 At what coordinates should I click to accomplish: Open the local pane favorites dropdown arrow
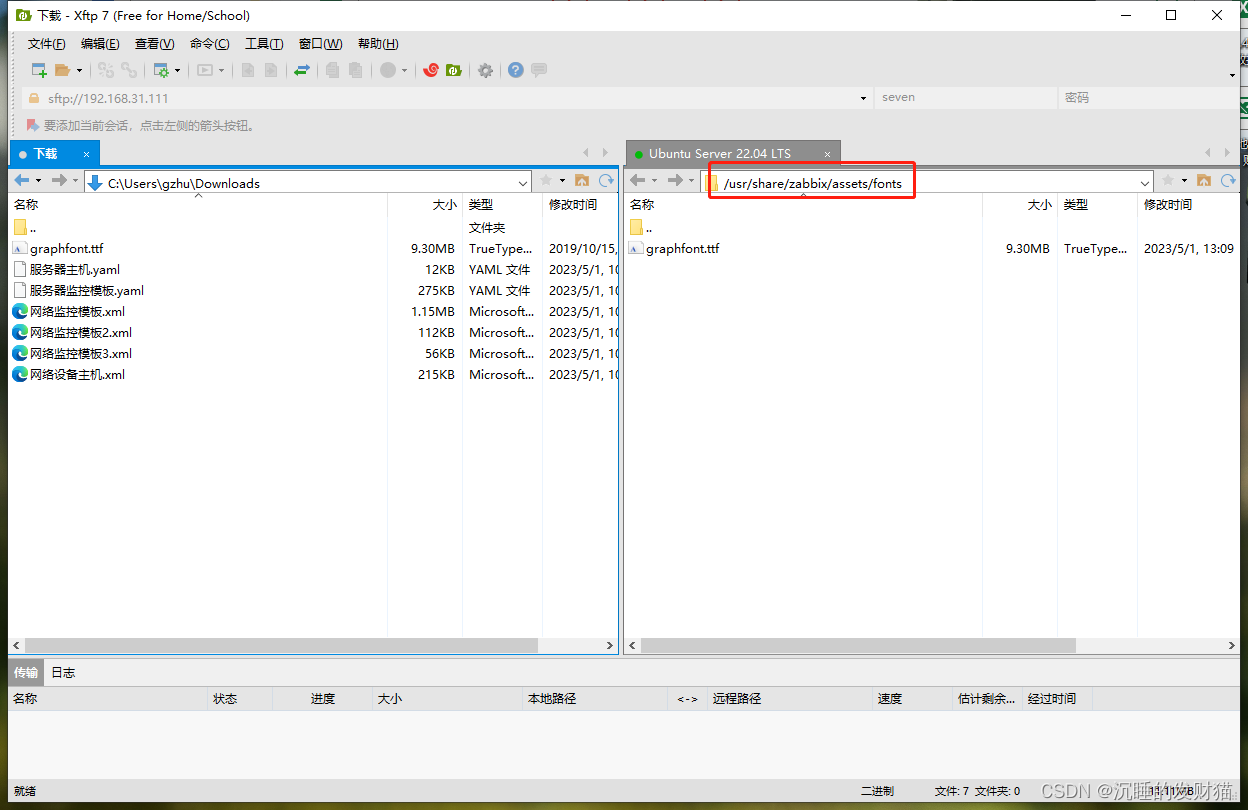click(563, 181)
